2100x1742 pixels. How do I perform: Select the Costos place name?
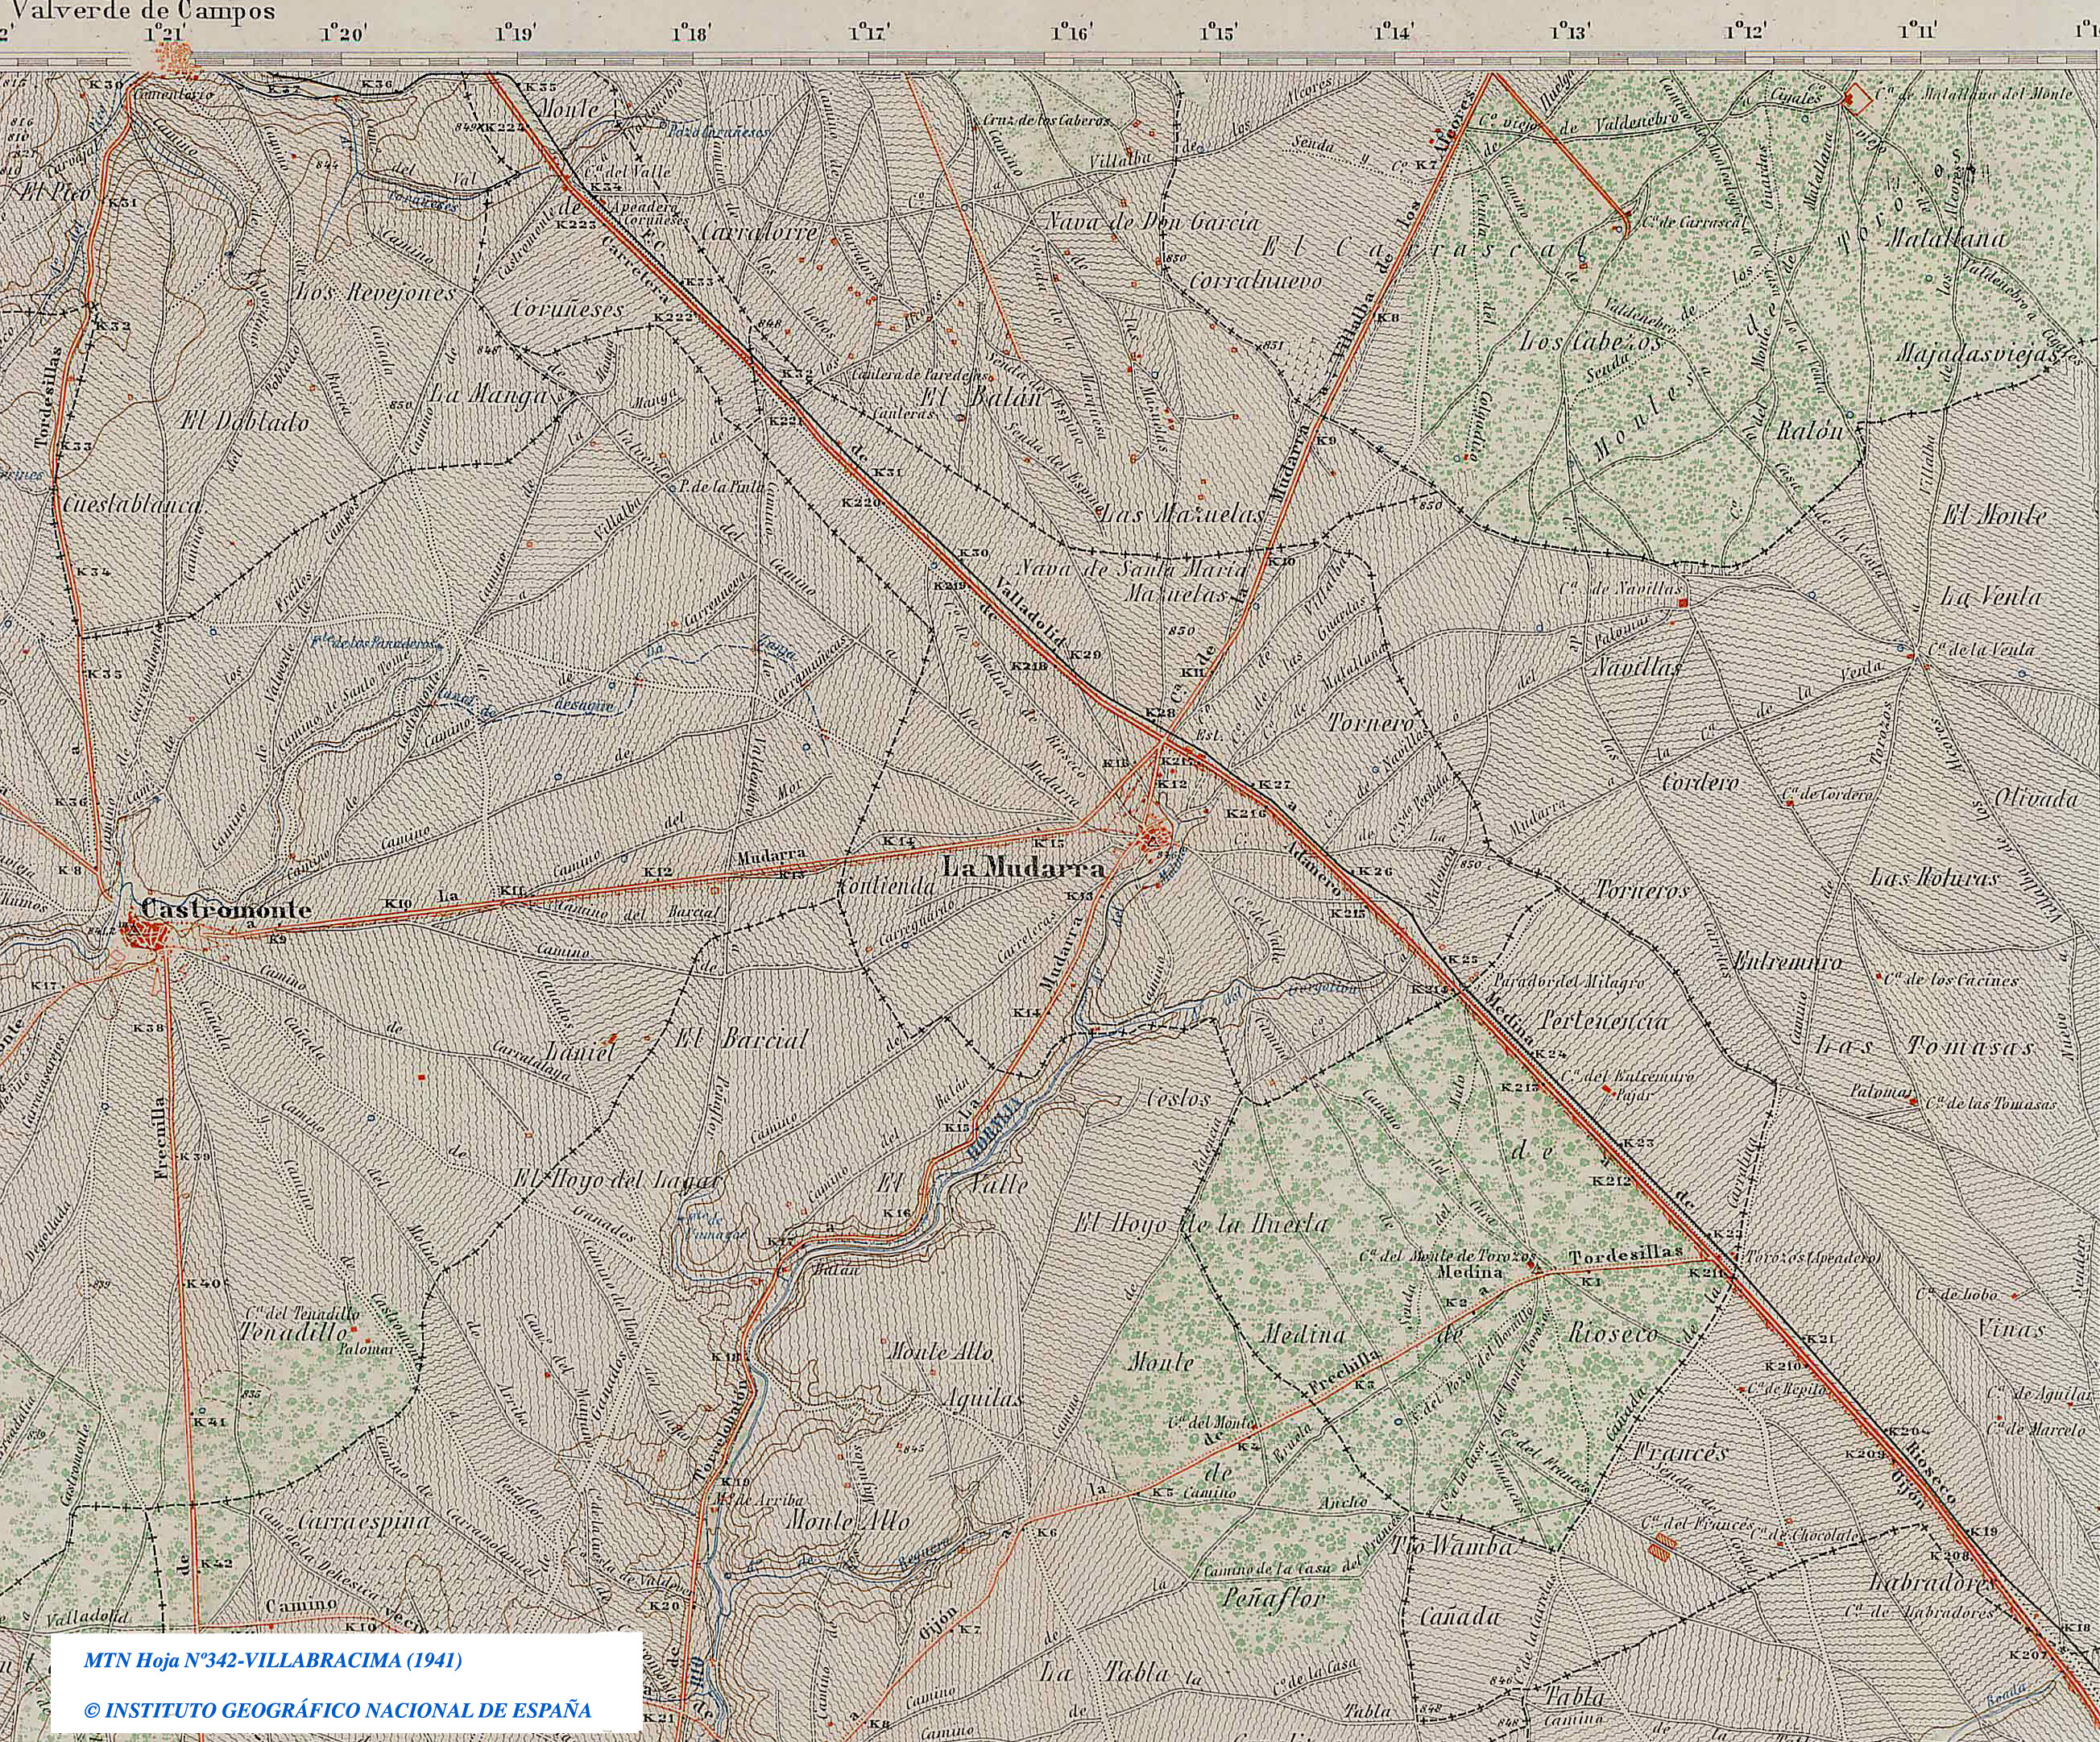[x=1178, y=1097]
